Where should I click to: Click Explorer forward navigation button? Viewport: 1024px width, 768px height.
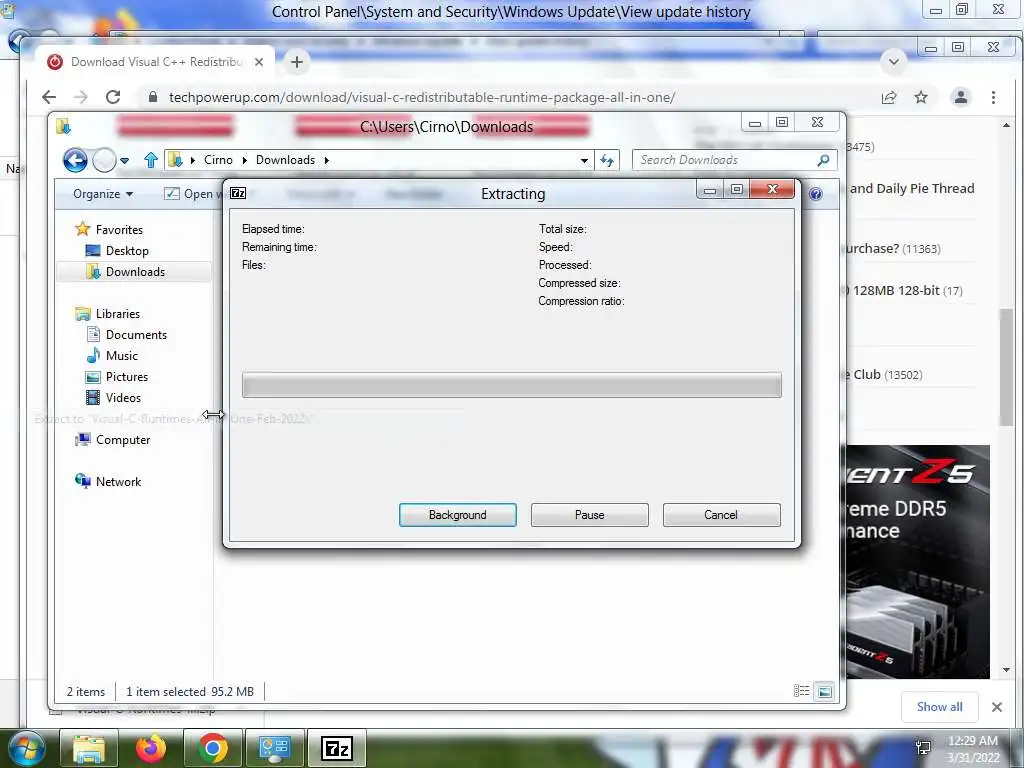pos(104,160)
